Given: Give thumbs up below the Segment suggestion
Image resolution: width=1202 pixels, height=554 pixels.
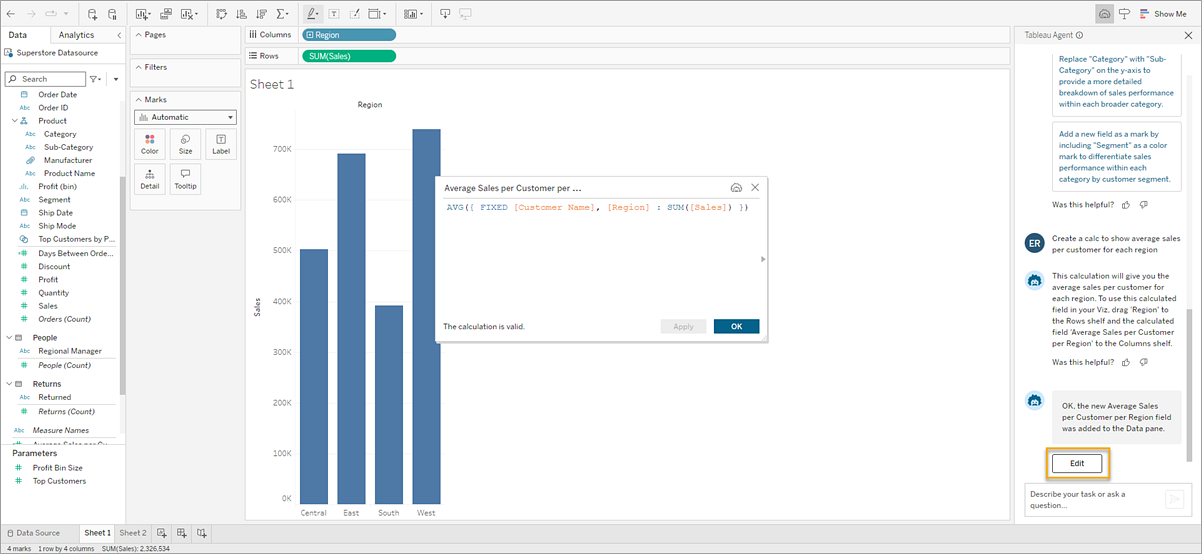Looking at the screenshot, I should [x=1125, y=204].
